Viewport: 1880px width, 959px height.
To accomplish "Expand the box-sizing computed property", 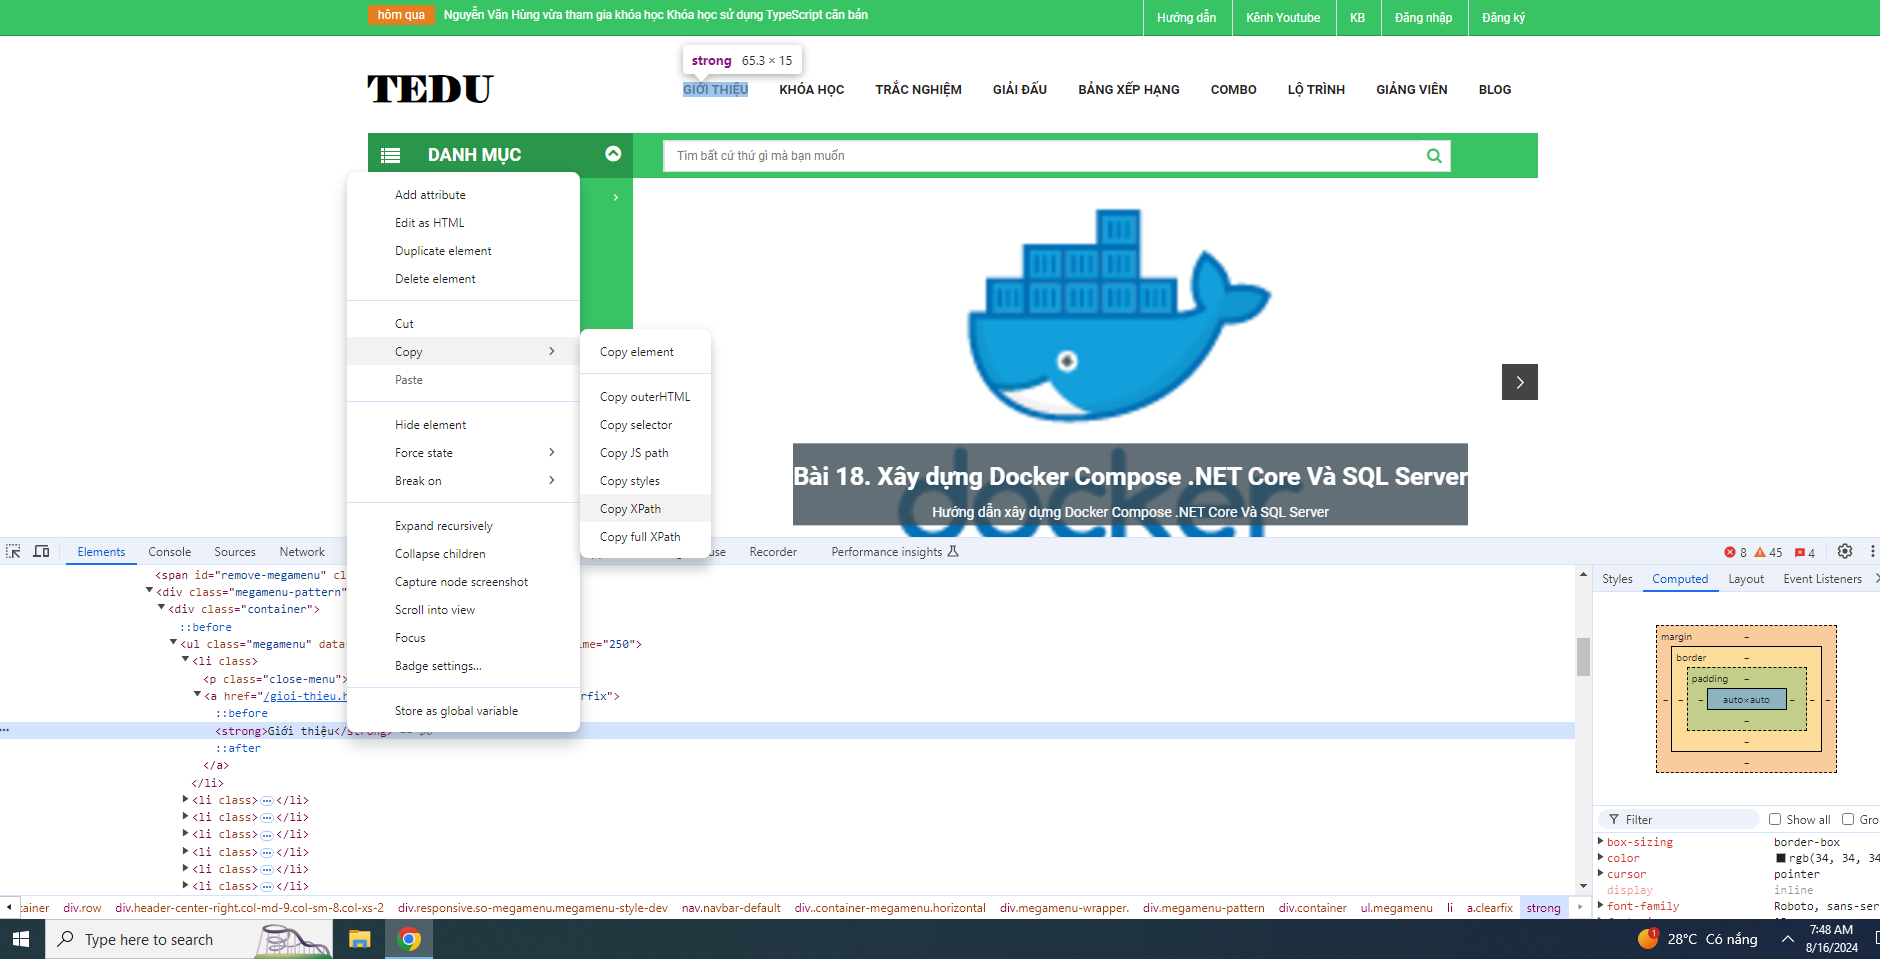I will tap(1601, 842).
